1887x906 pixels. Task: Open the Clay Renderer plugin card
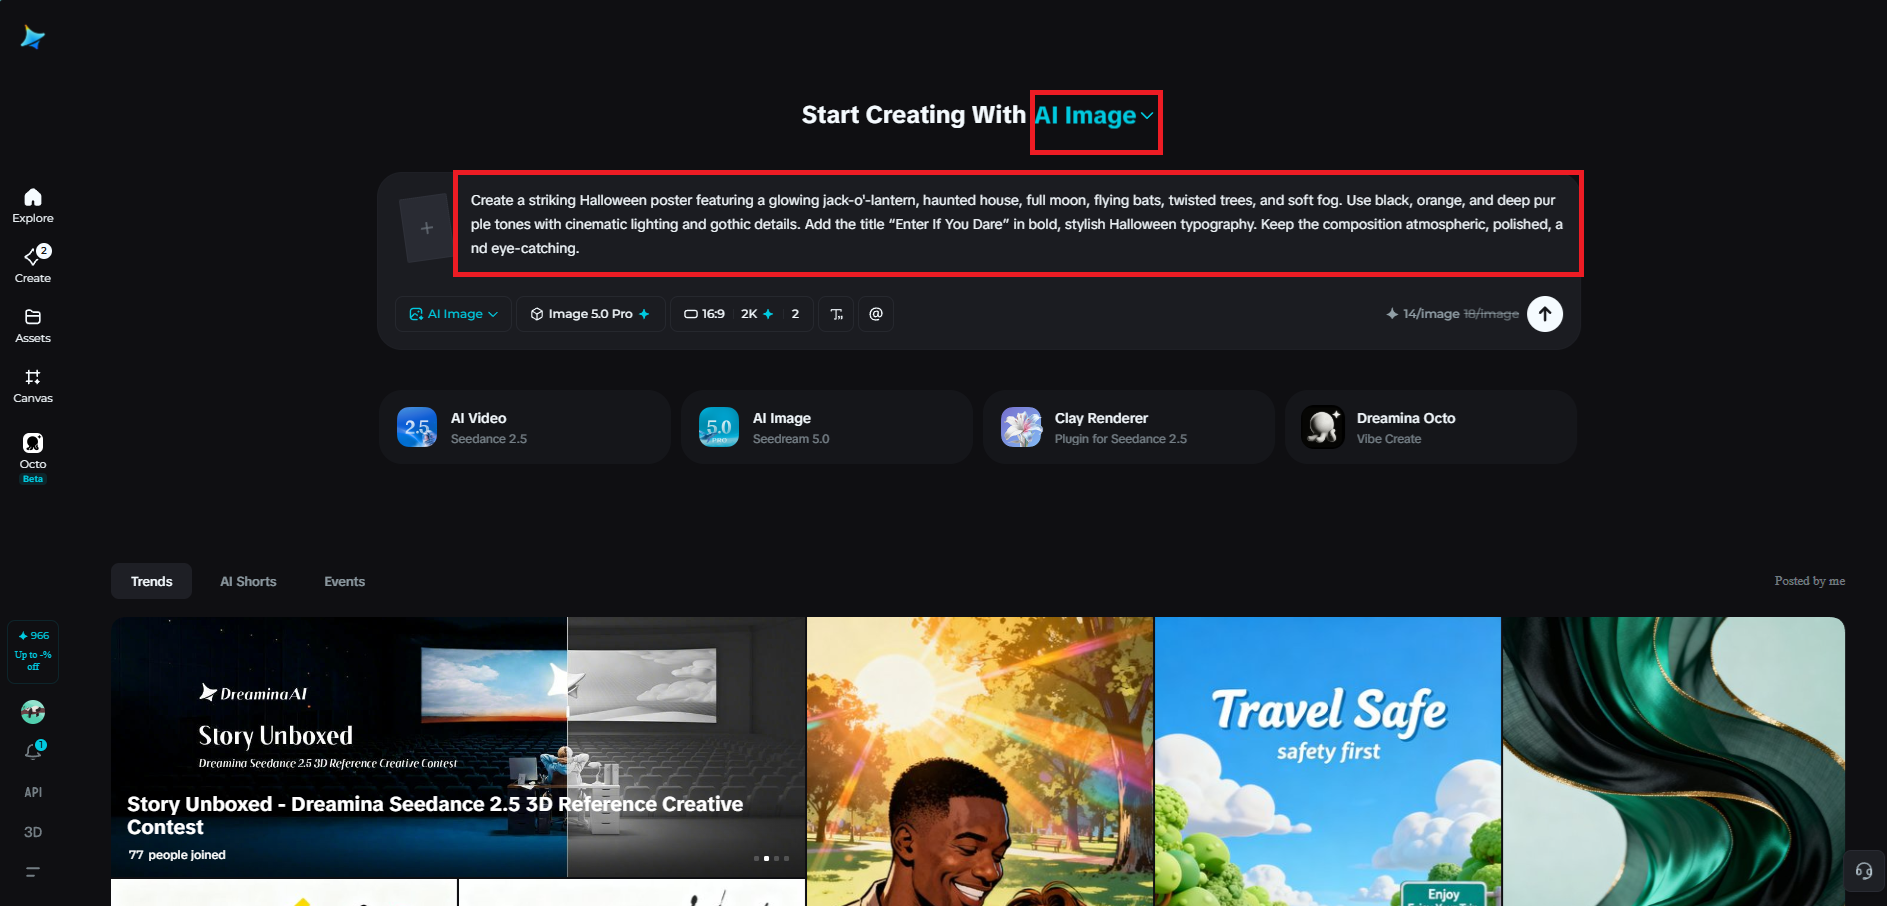point(1128,427)
